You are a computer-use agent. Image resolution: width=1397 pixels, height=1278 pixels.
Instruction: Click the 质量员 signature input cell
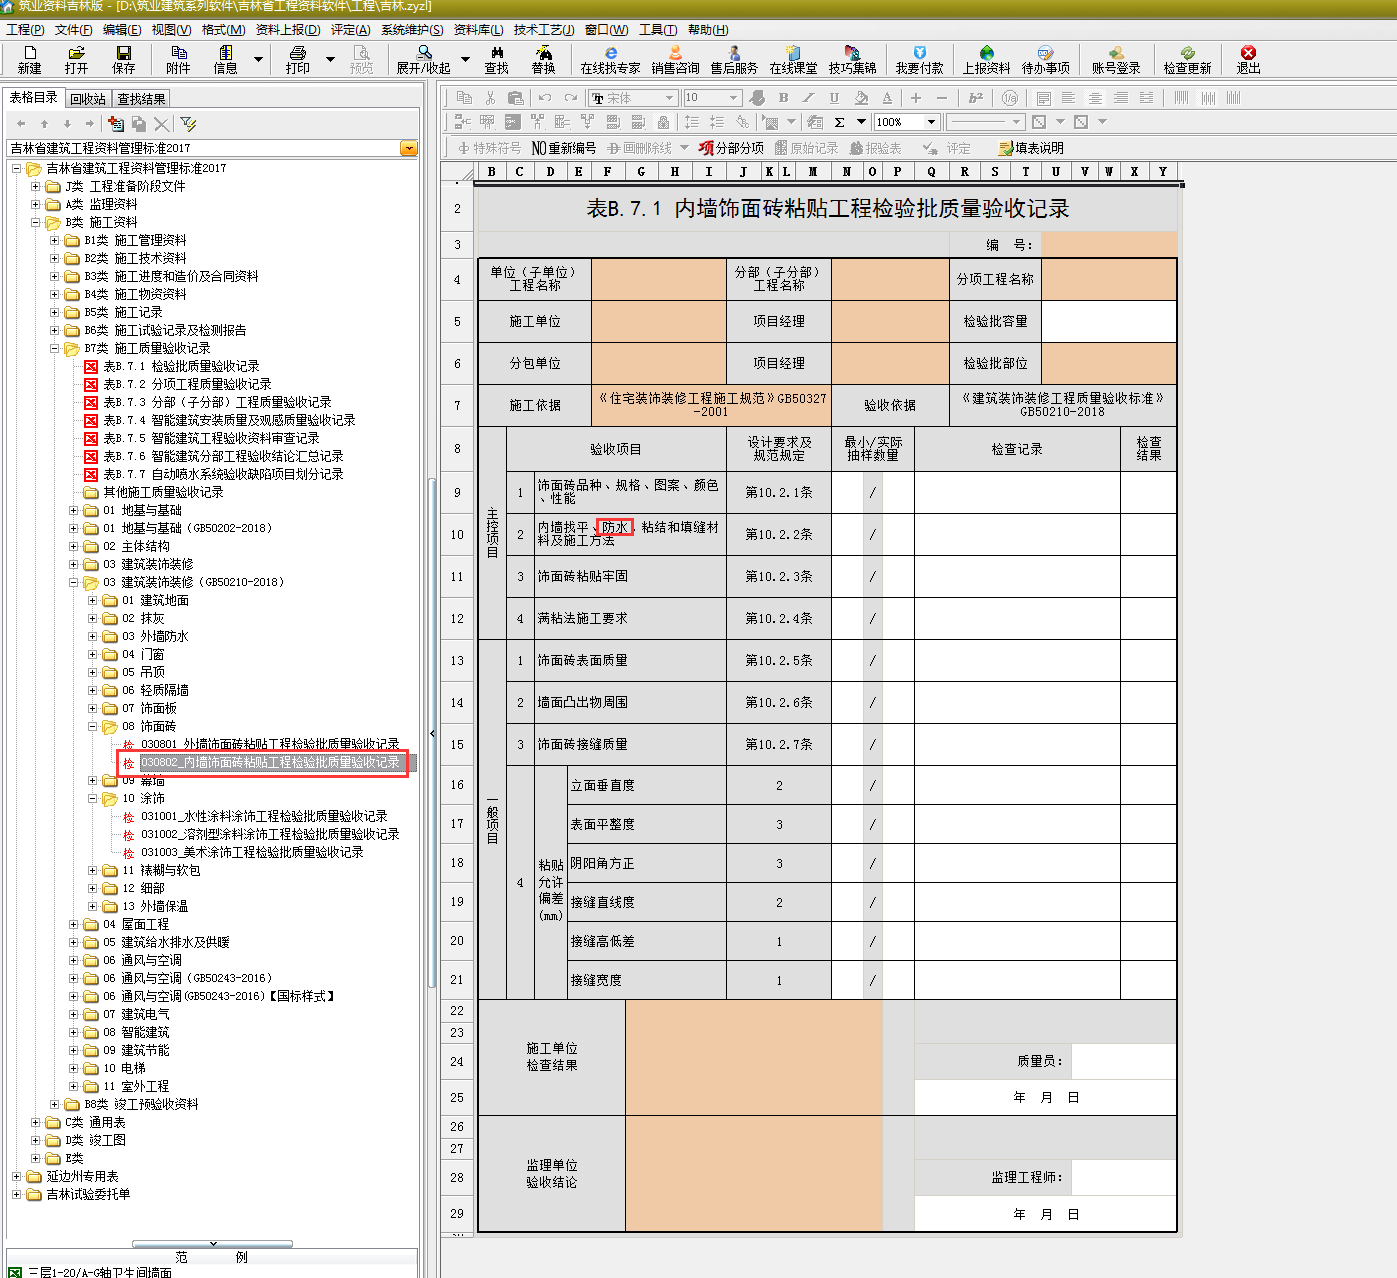[1123, 1061]
